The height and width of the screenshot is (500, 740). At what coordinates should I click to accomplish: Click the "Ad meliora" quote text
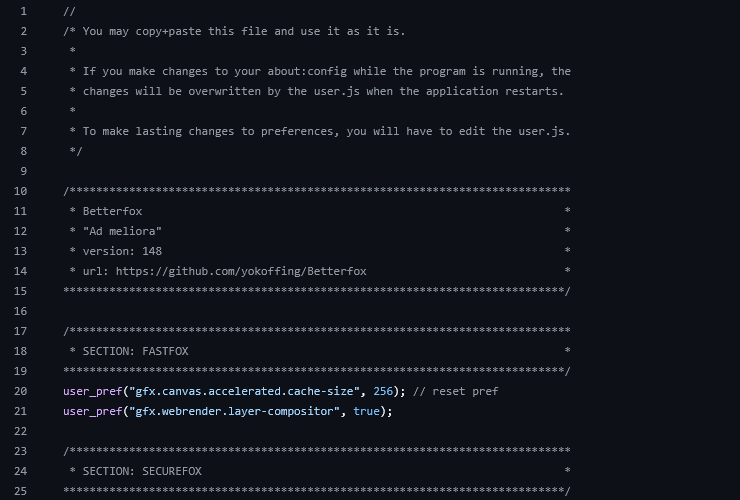point(122,231)
